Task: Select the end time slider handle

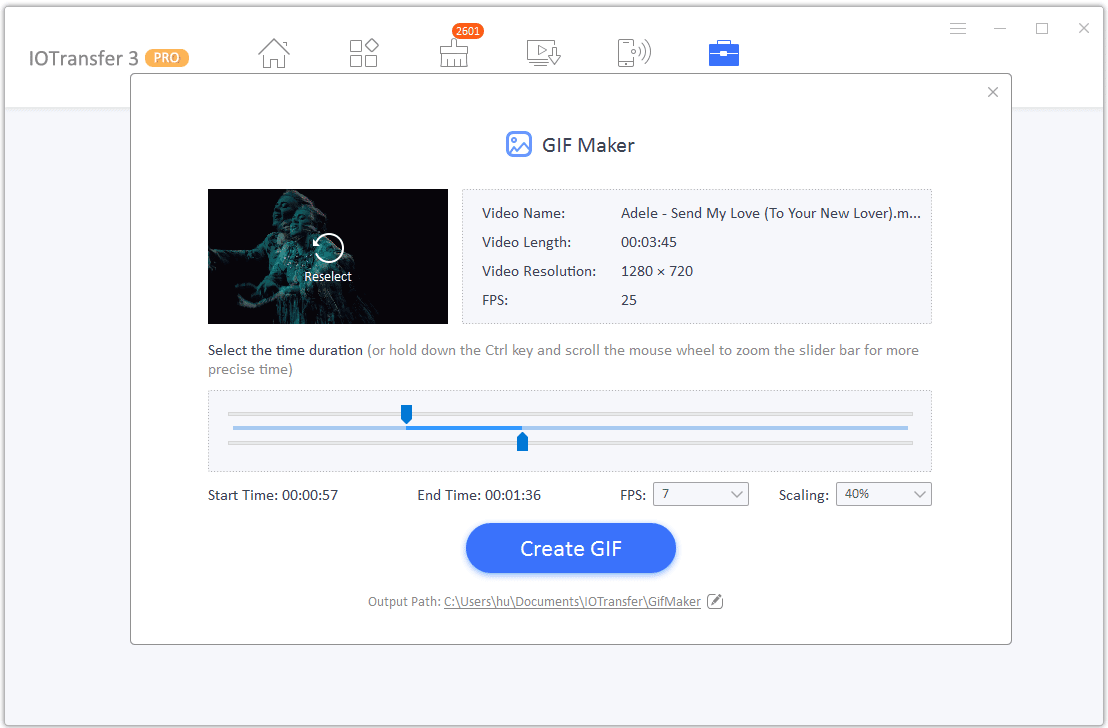Action: click(521, 441)
